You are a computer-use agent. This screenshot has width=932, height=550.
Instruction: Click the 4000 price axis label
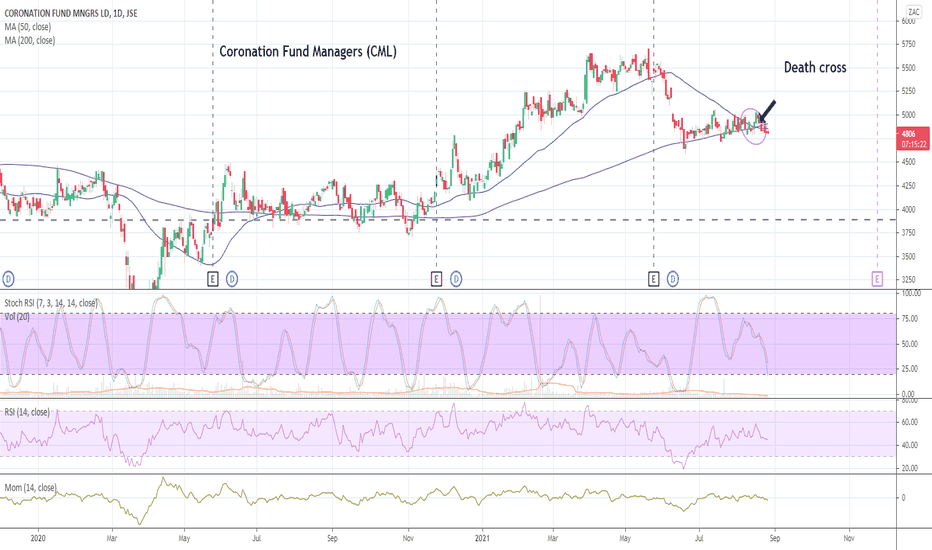coord(908,209)
